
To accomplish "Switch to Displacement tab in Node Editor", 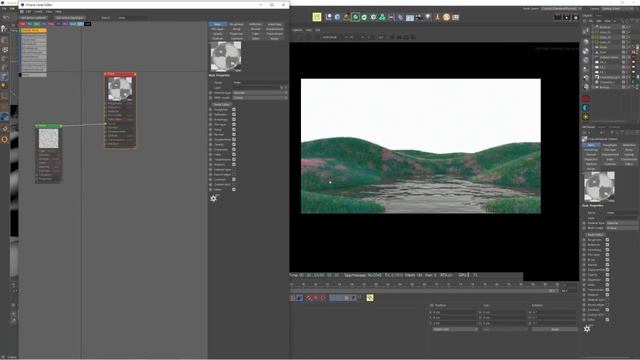I will pyautogui.click(x=274, y=29).
